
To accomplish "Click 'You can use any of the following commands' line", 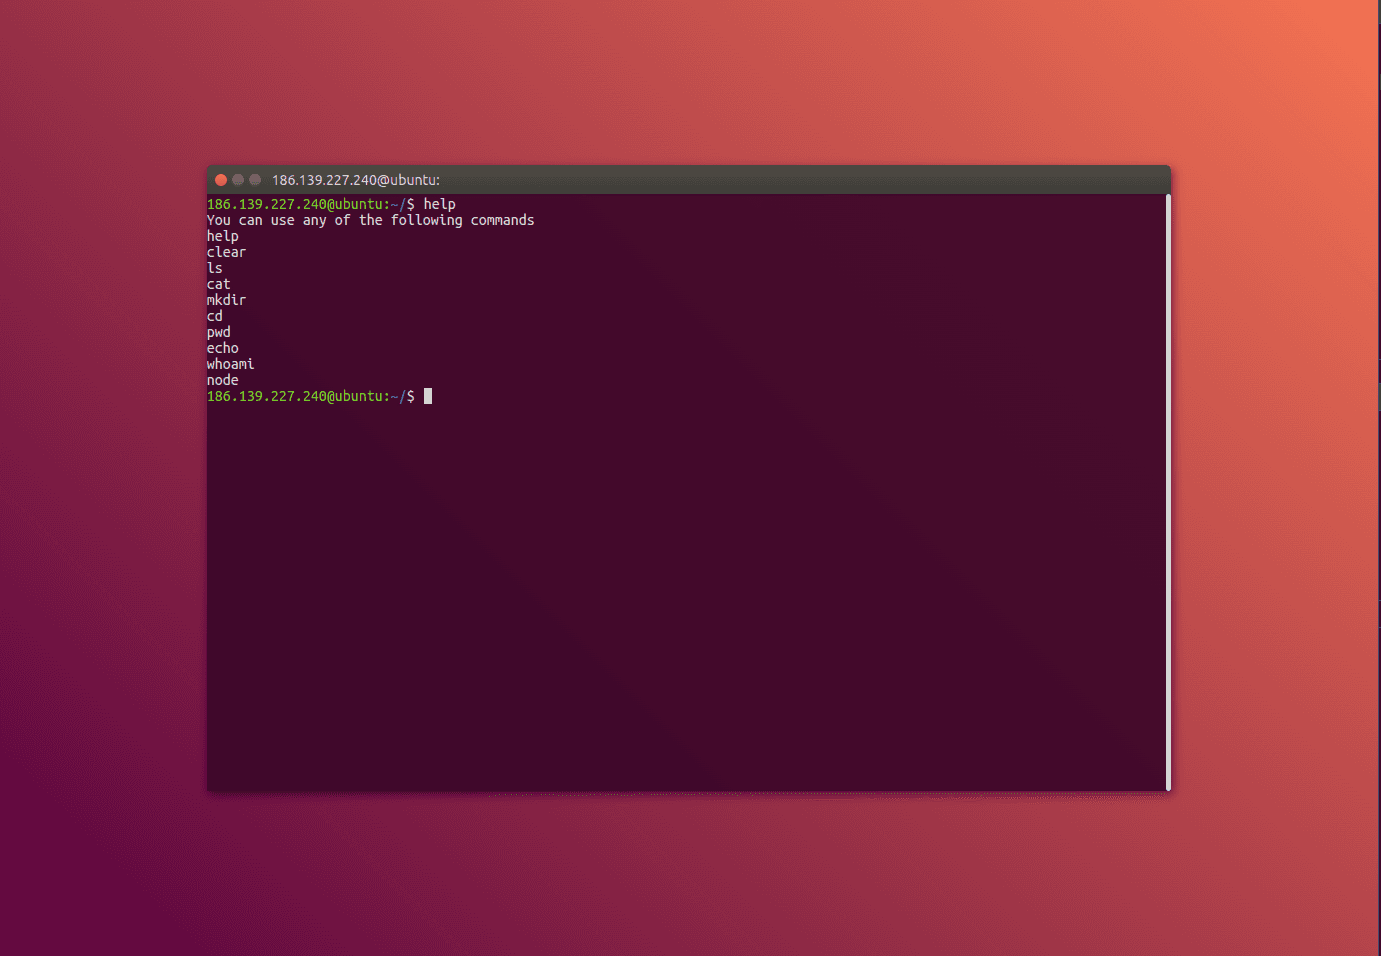I will point(370,220).
